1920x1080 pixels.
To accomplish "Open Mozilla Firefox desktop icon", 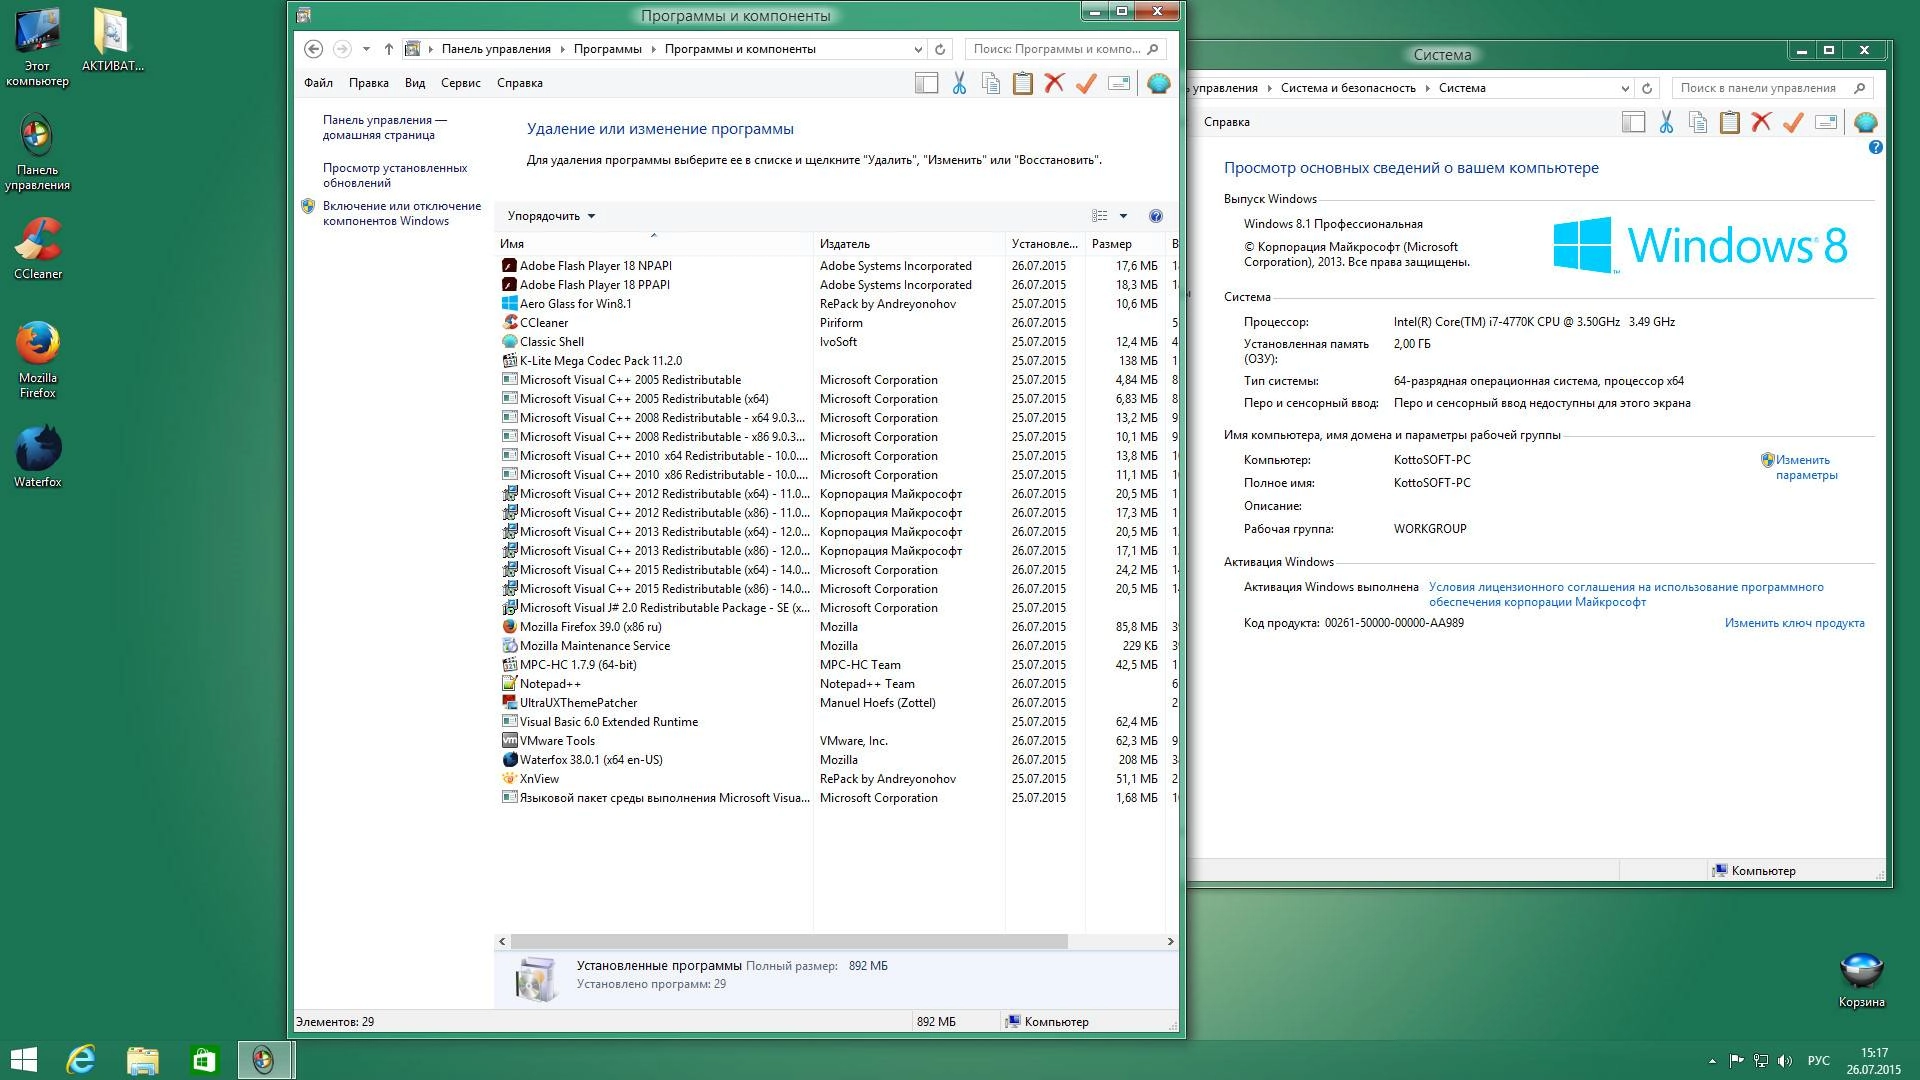I will pyautogui.click(x=38, y=360).
